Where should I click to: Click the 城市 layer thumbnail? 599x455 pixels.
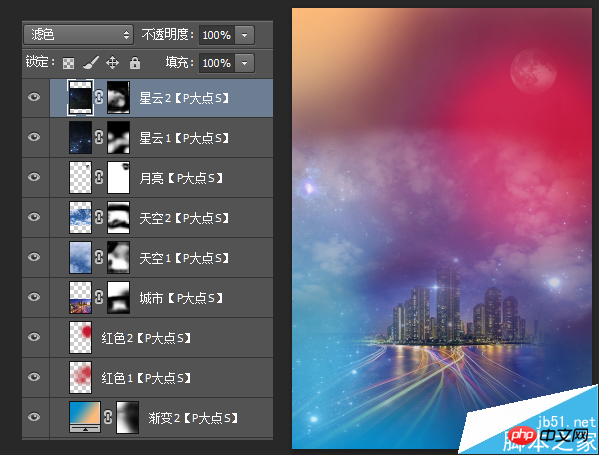(80, 297)
